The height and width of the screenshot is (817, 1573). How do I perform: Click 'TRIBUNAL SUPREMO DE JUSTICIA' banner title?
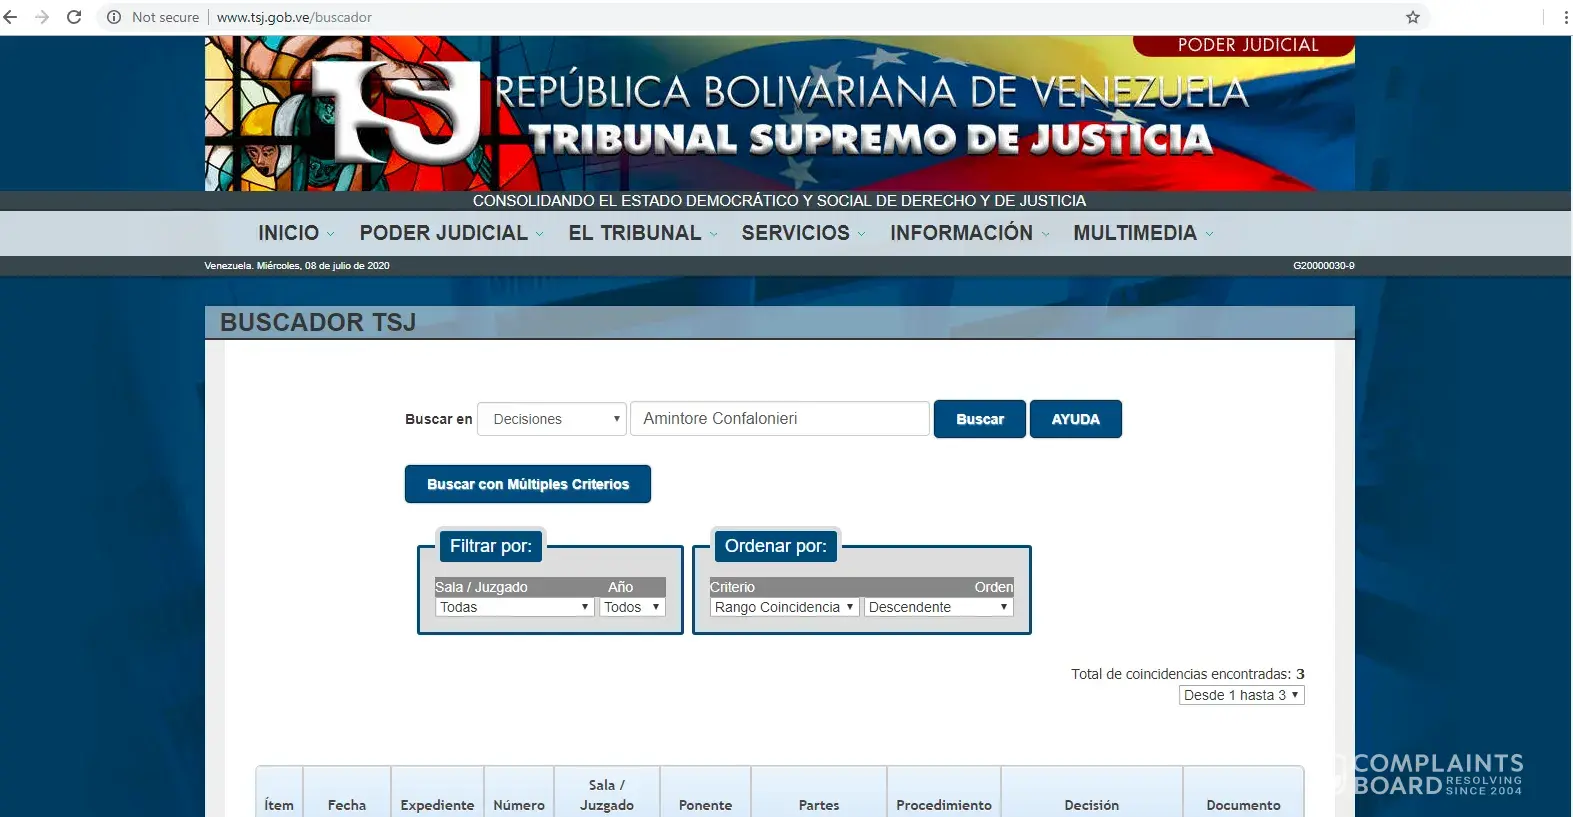[870, 139]
